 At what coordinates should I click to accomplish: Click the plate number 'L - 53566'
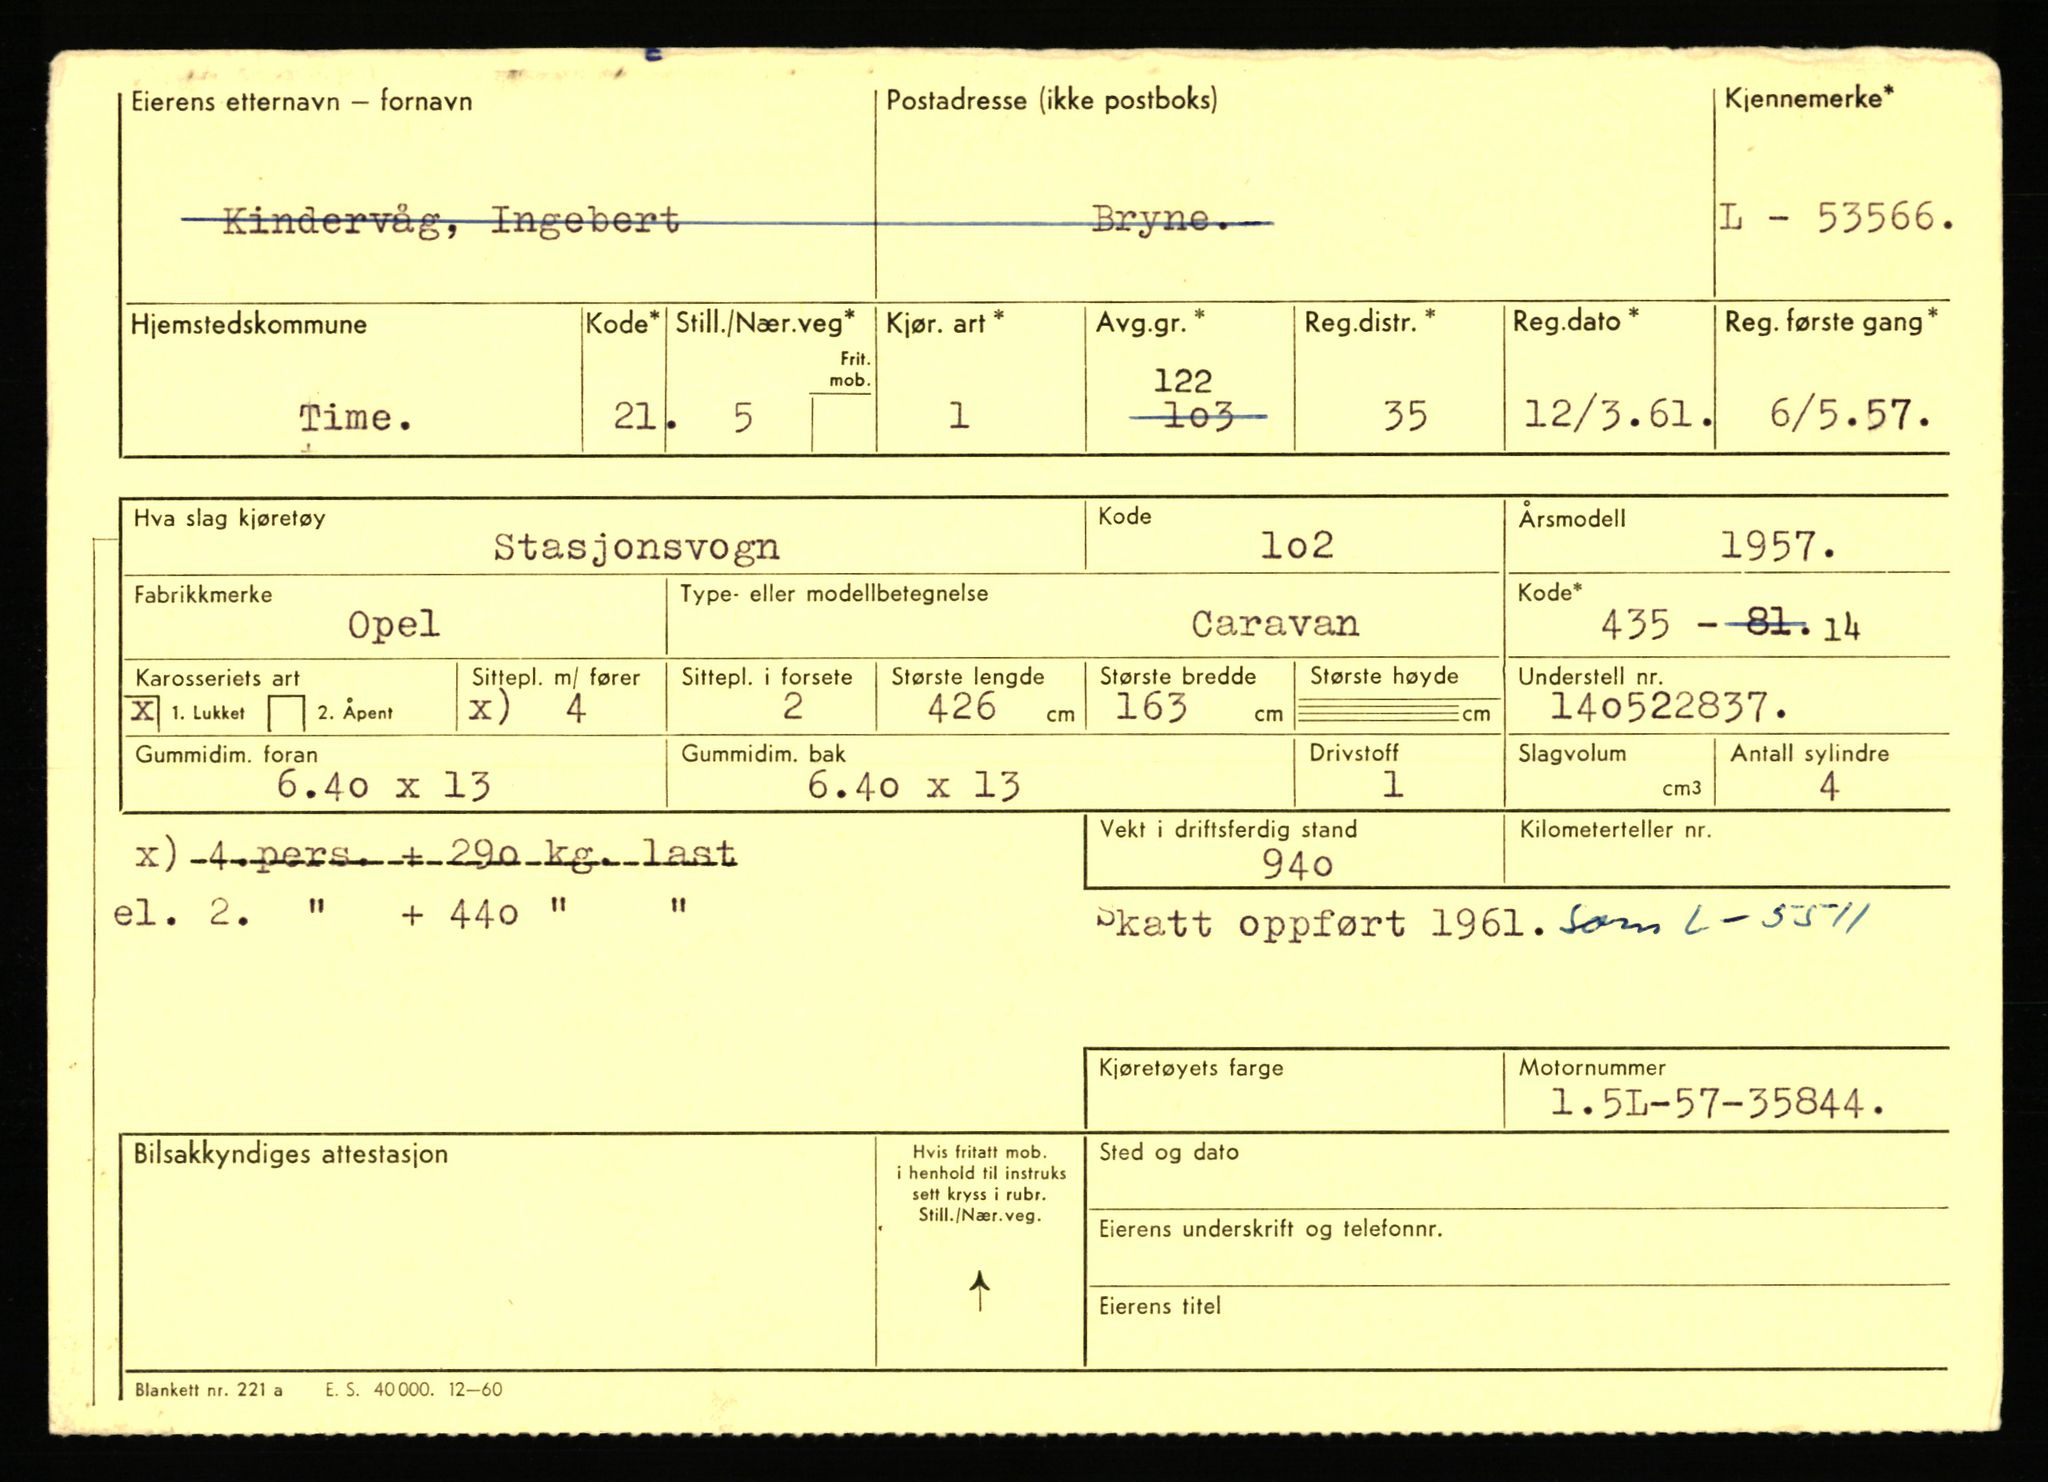coord(1835,217)
